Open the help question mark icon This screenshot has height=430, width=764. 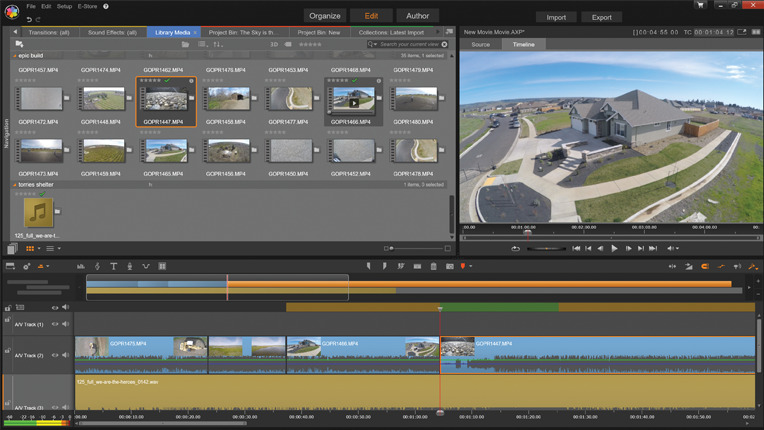(106, 6)
